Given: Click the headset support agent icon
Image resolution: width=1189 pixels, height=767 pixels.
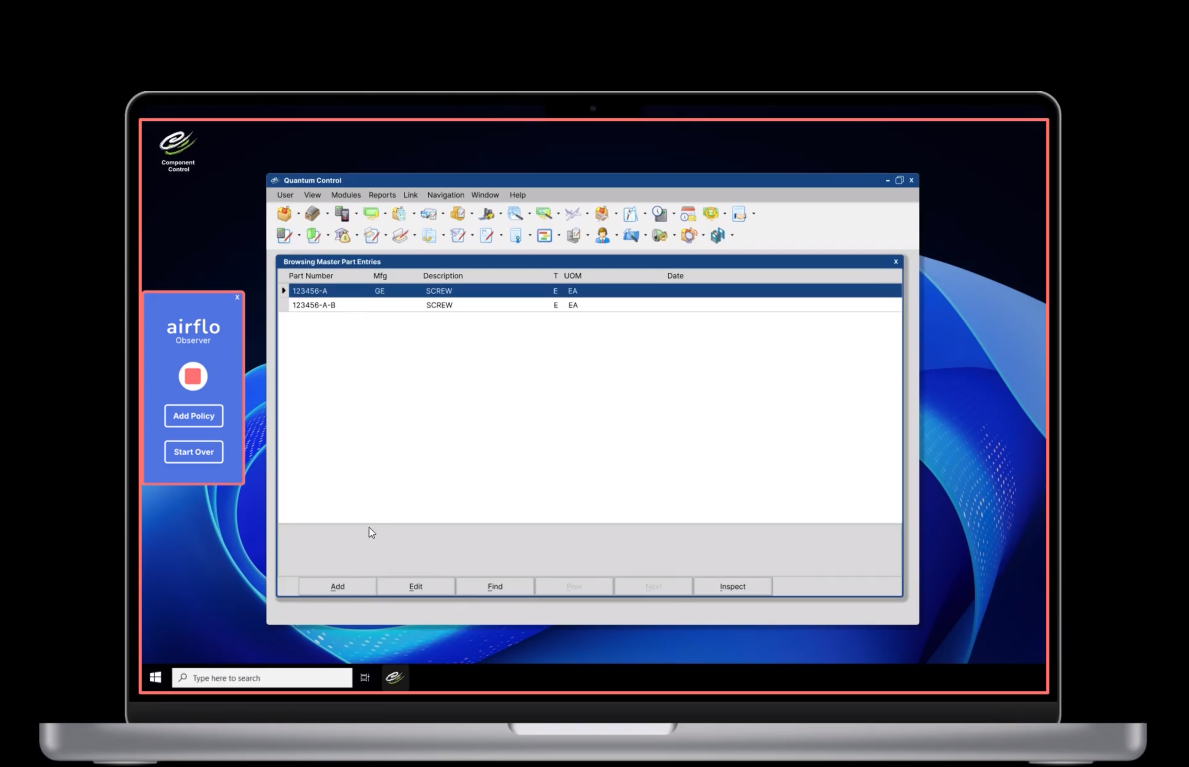Looking at the screenshot, I should click(602, 236).
